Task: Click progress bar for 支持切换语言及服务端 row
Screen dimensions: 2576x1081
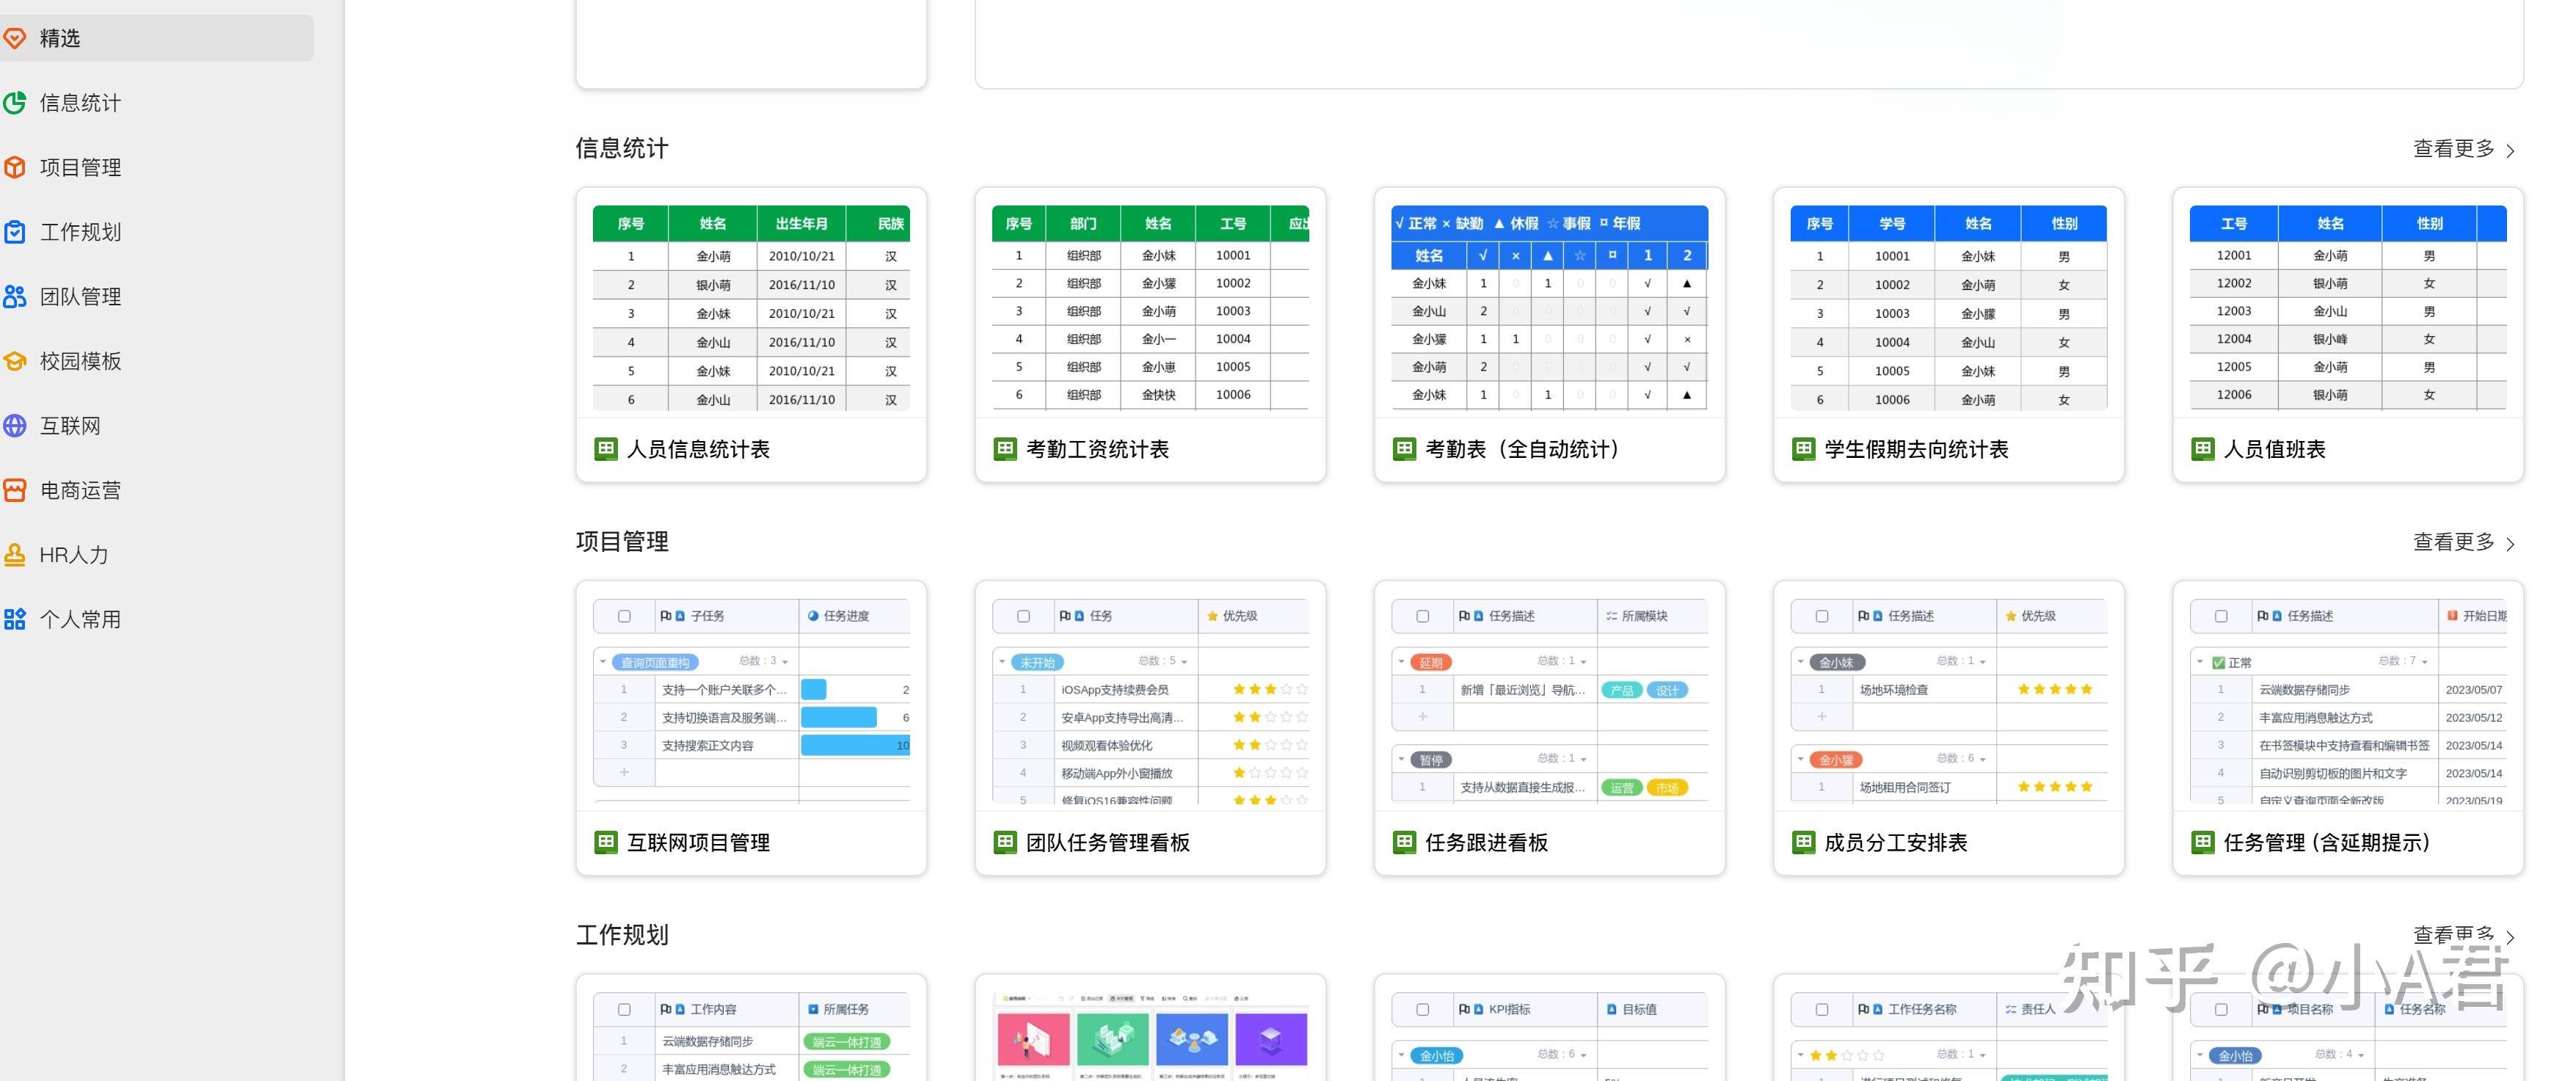Action: [x=838, y=717]
